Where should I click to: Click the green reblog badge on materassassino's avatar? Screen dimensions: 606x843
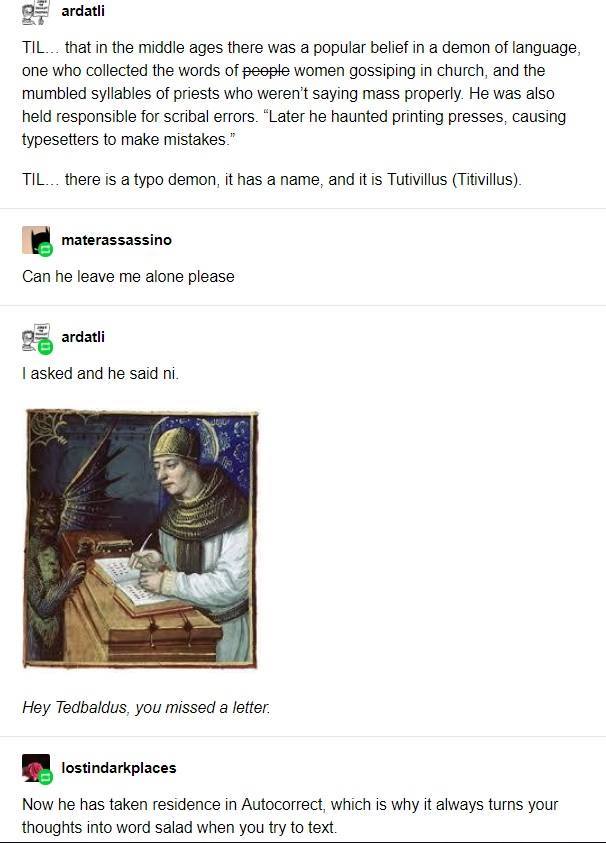click(46, 249)
